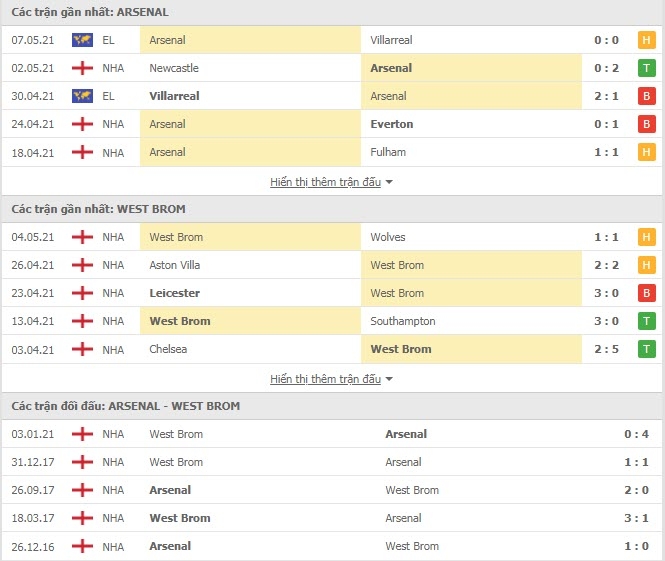Click the red B badge for Arsenal-Everton
Viewport: 665px width, 561px height.
tap(646, 124)
